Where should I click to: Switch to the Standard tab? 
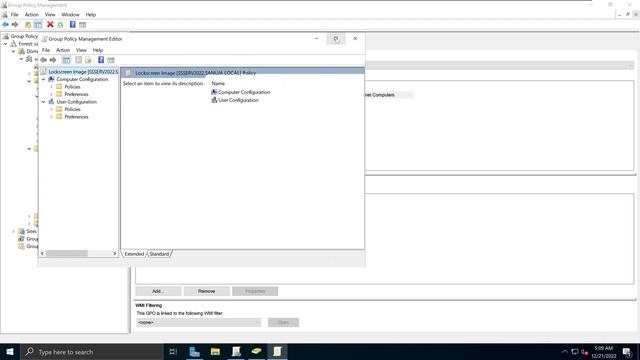click(x=159, y=254)
